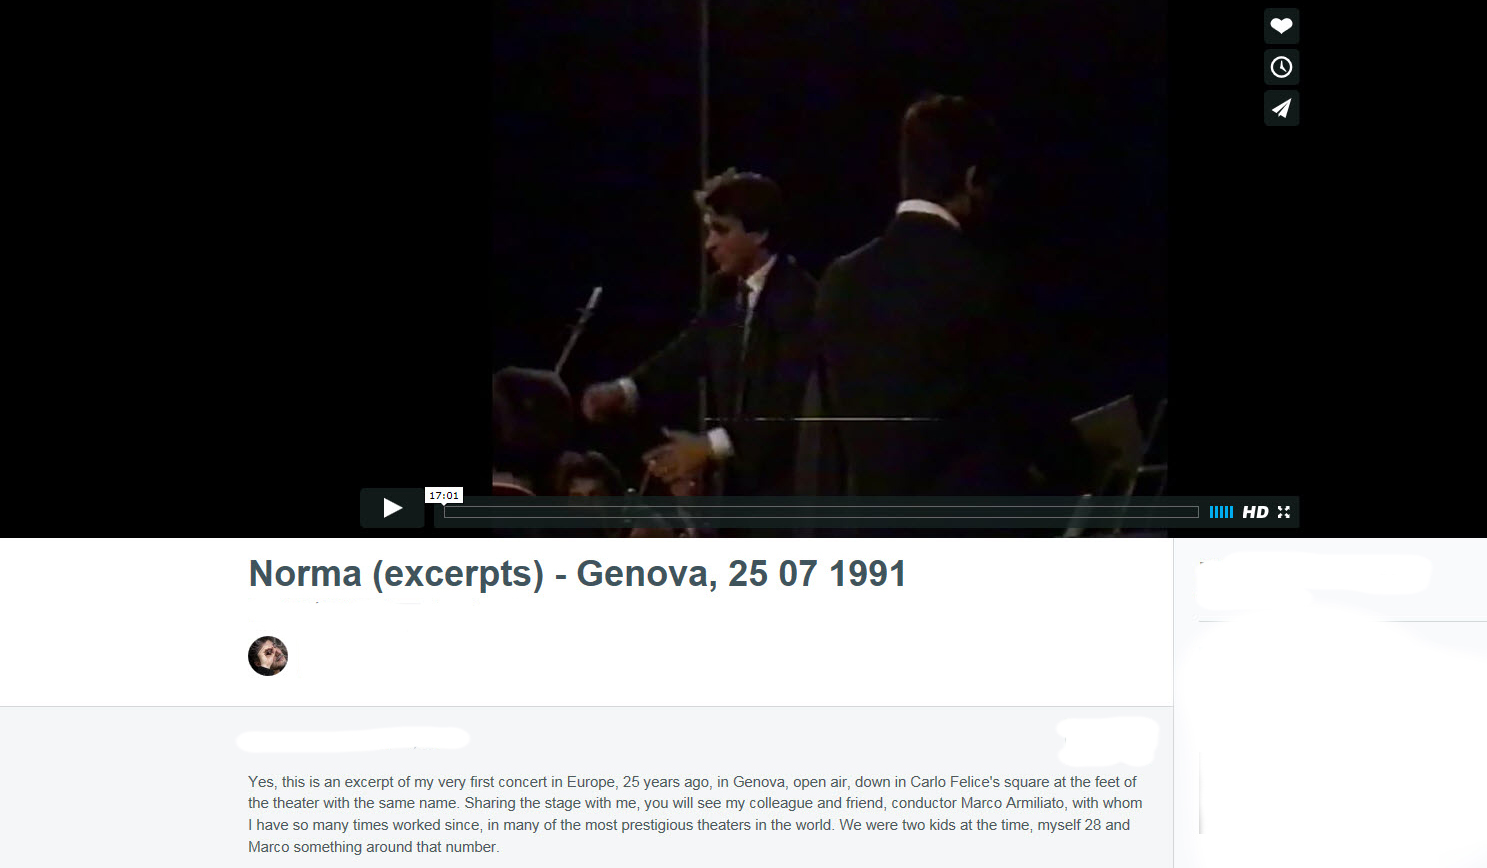Enter fullscreen mode from player controls
Viewport: 1487px width, 868px height.
click(x=1284, y=512)
